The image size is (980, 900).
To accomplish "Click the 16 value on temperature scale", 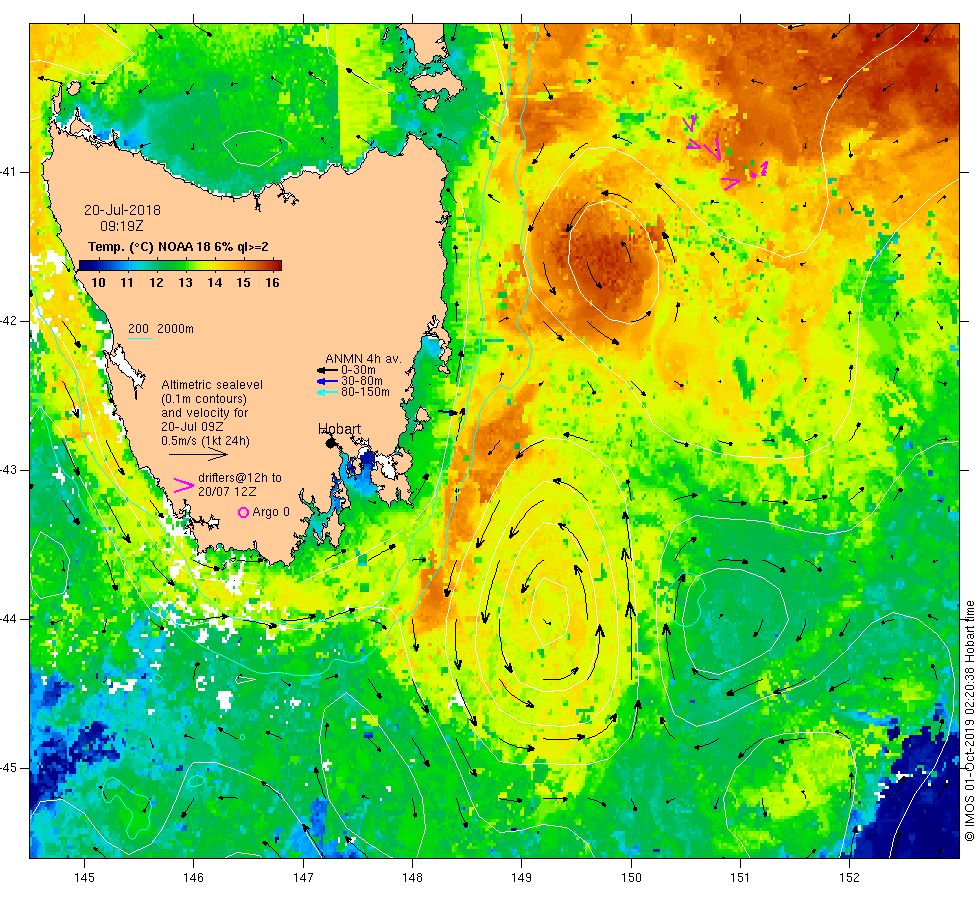I will (272, 282).
